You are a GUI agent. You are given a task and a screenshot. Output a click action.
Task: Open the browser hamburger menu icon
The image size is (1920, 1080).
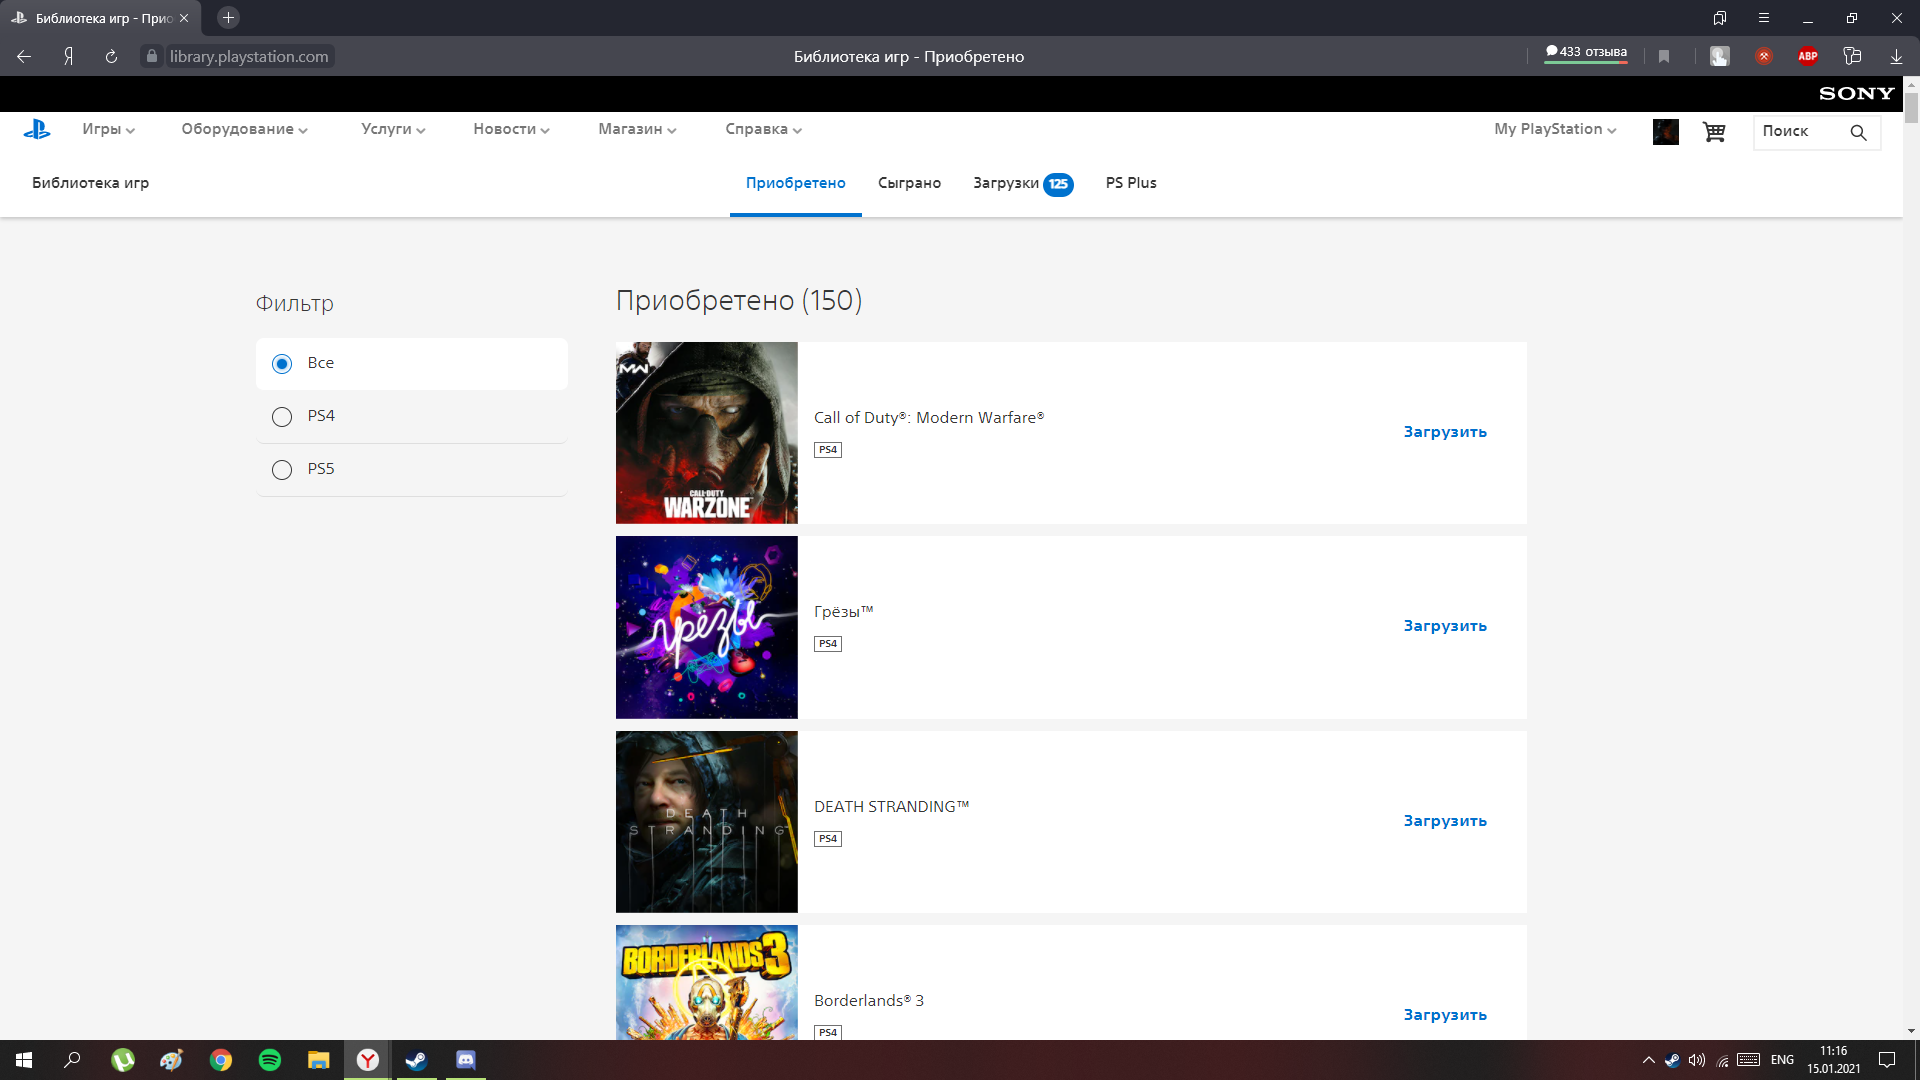[1764, 18]
